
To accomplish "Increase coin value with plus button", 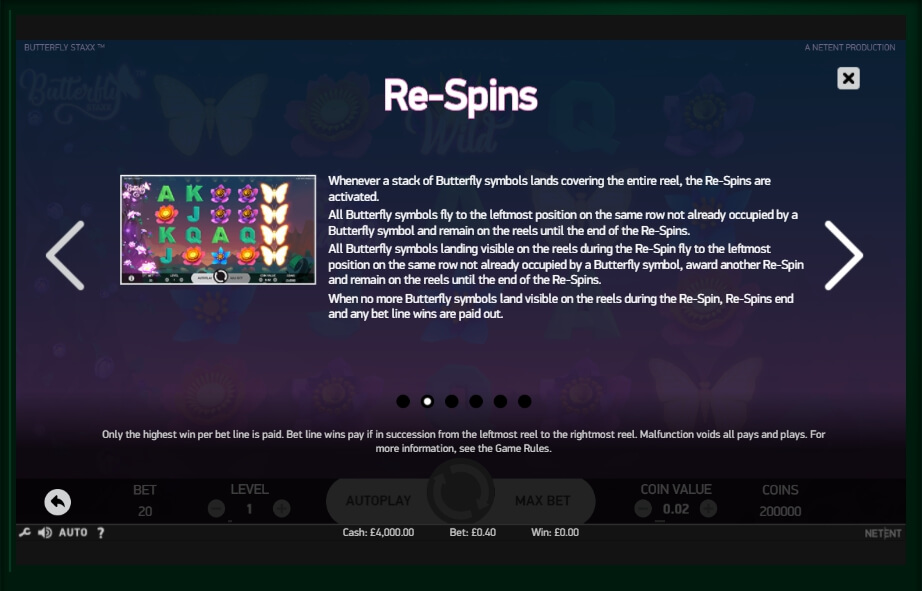I will coord(708,508).
